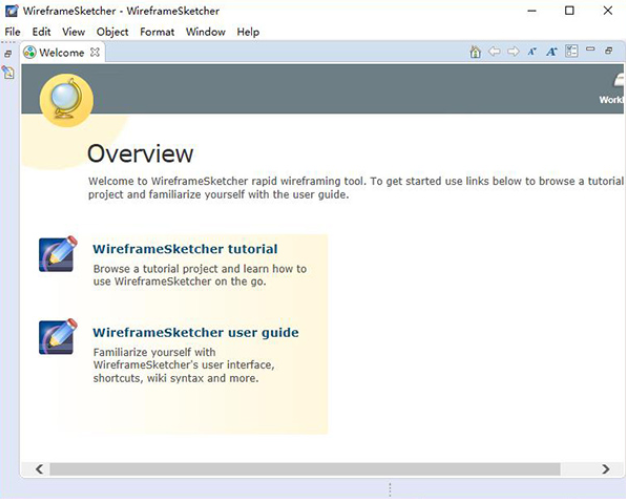Image resolution: width=626 pixels, height=499 pixels.
Task: Click the customize page checklist icon
Action: (x=571, y=51)
